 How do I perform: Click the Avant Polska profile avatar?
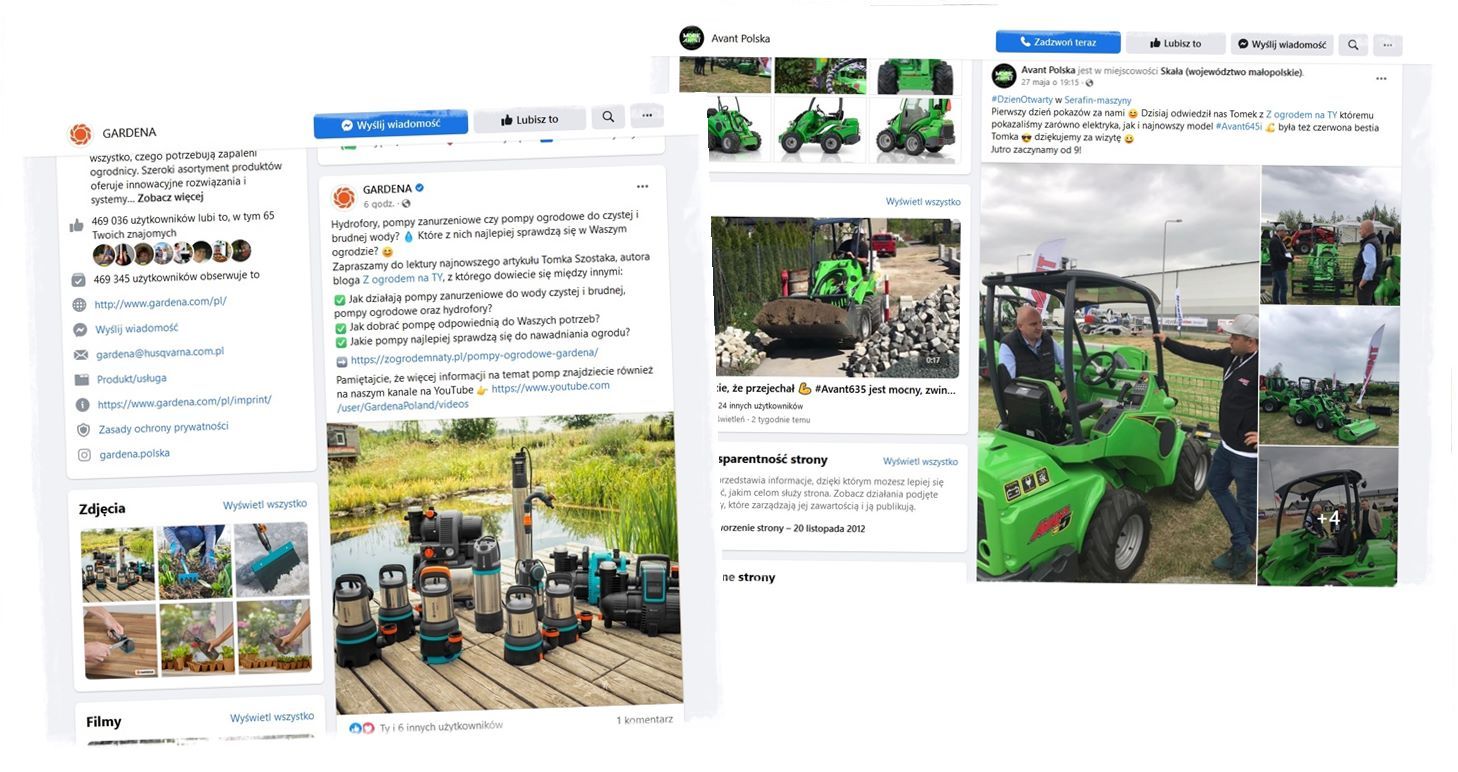click(x=691, y=38)
